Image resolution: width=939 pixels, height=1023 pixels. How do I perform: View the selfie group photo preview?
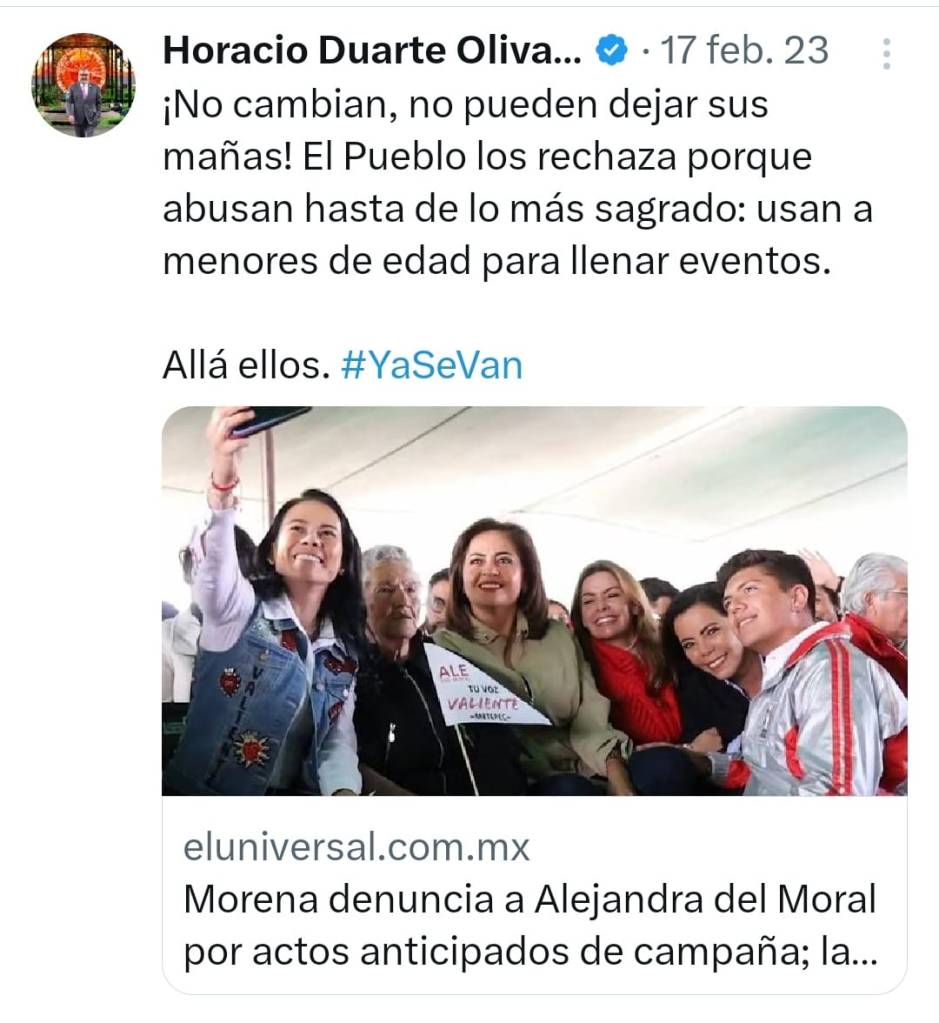click(x=534, y=601)
